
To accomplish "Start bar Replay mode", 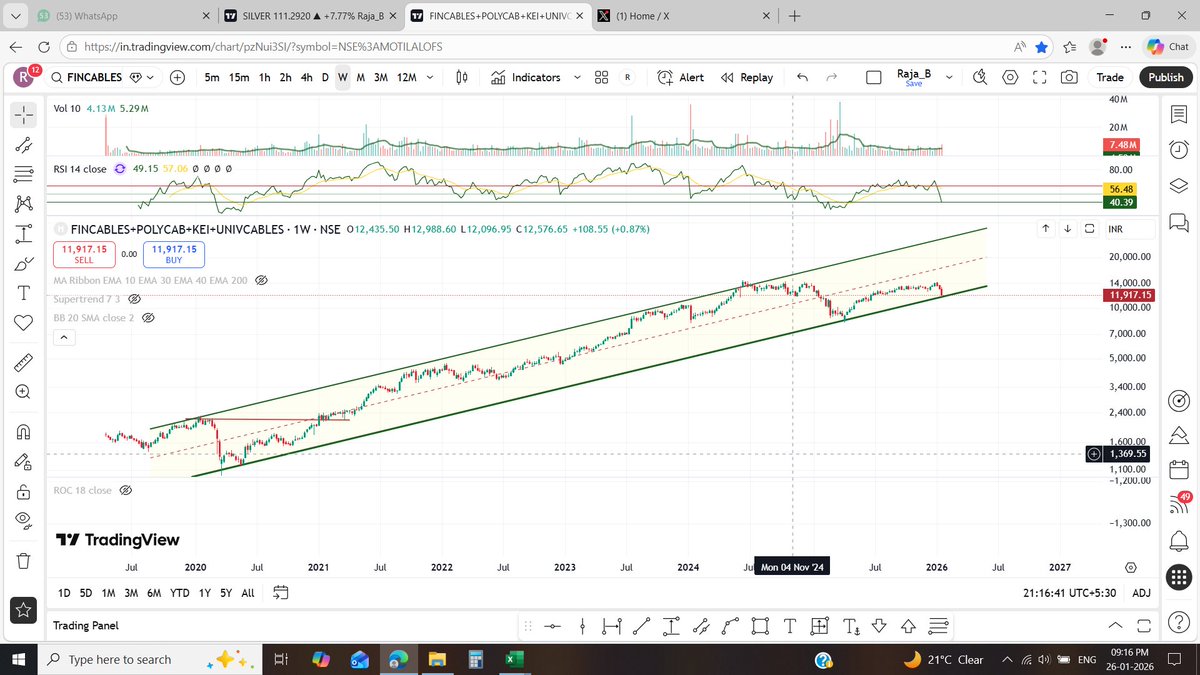I will pos(747,77).
